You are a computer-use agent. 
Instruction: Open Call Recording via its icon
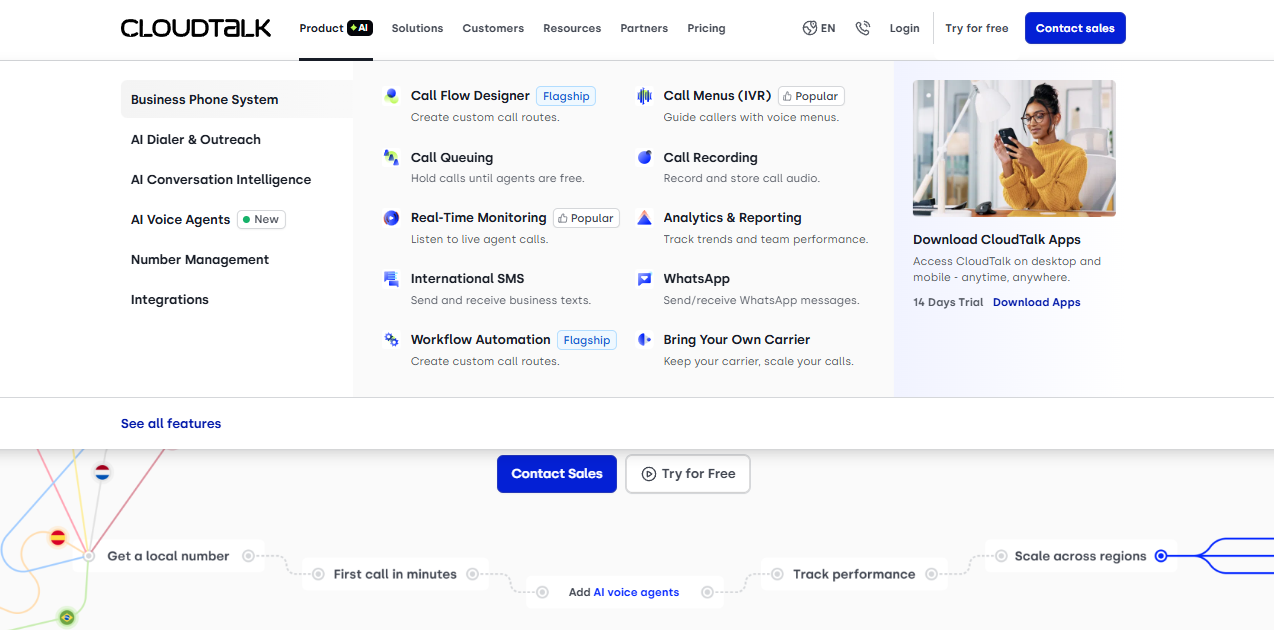pyautogui.click(x=644, y=157)
